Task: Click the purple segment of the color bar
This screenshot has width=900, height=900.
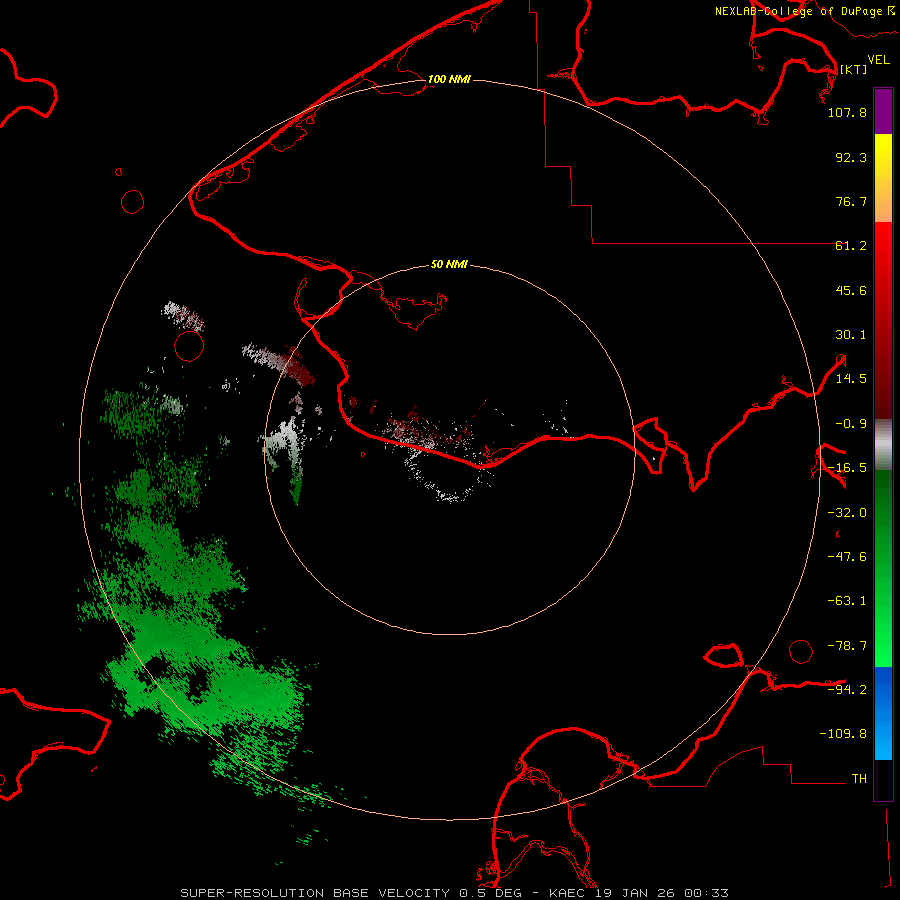Action: click(x=883, y=111)
